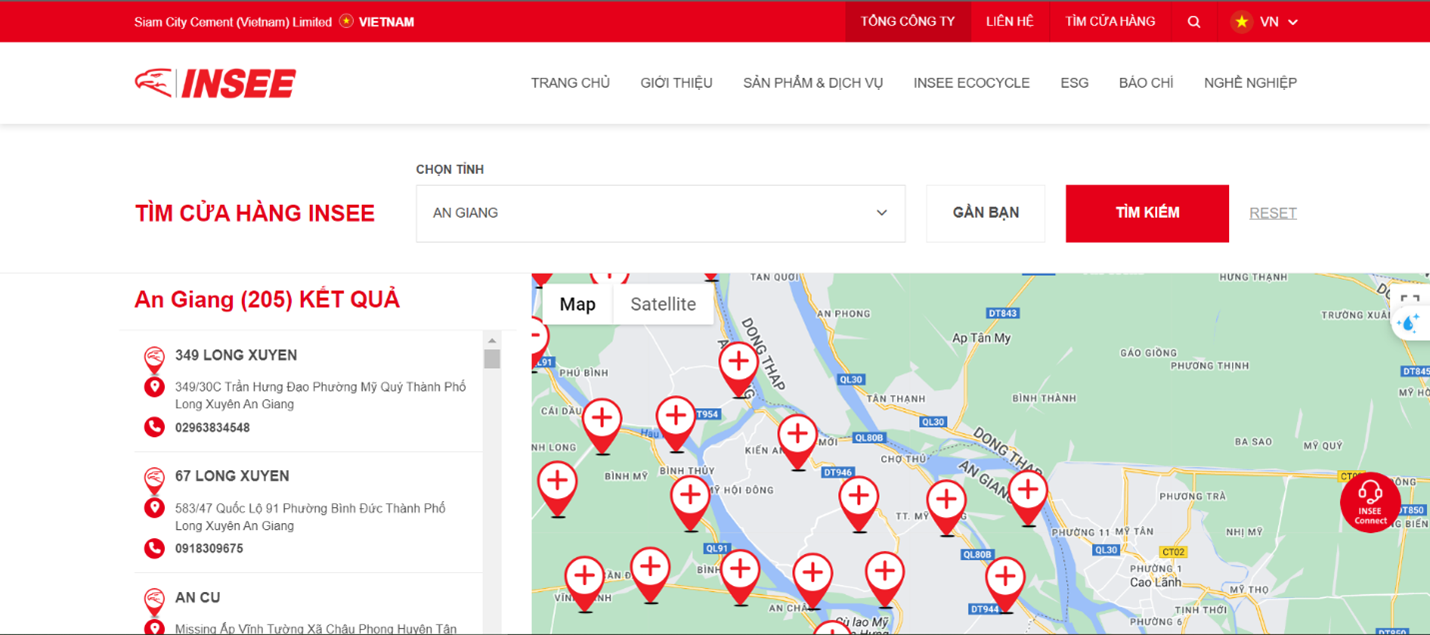1430x635 pixels.
Task: Open the VN language dropdown
Action: click(x=1265, y=22)
